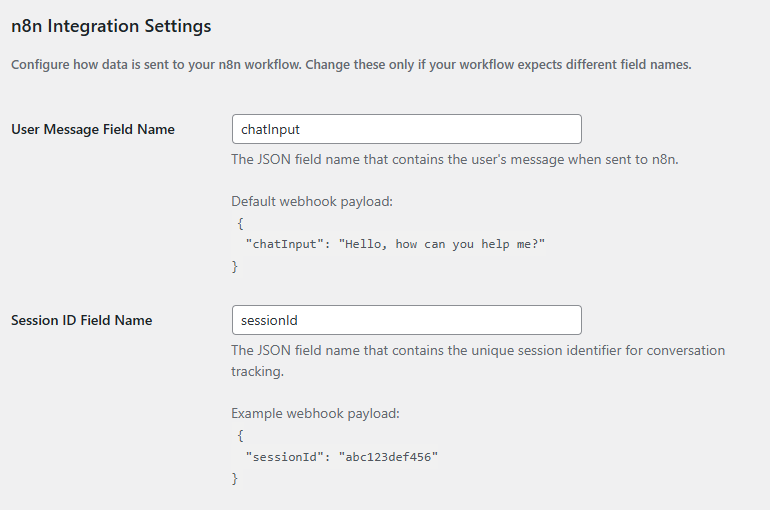Click the sessionId sample payload code line
770x510 pixels.
click(x=341, y=456)
